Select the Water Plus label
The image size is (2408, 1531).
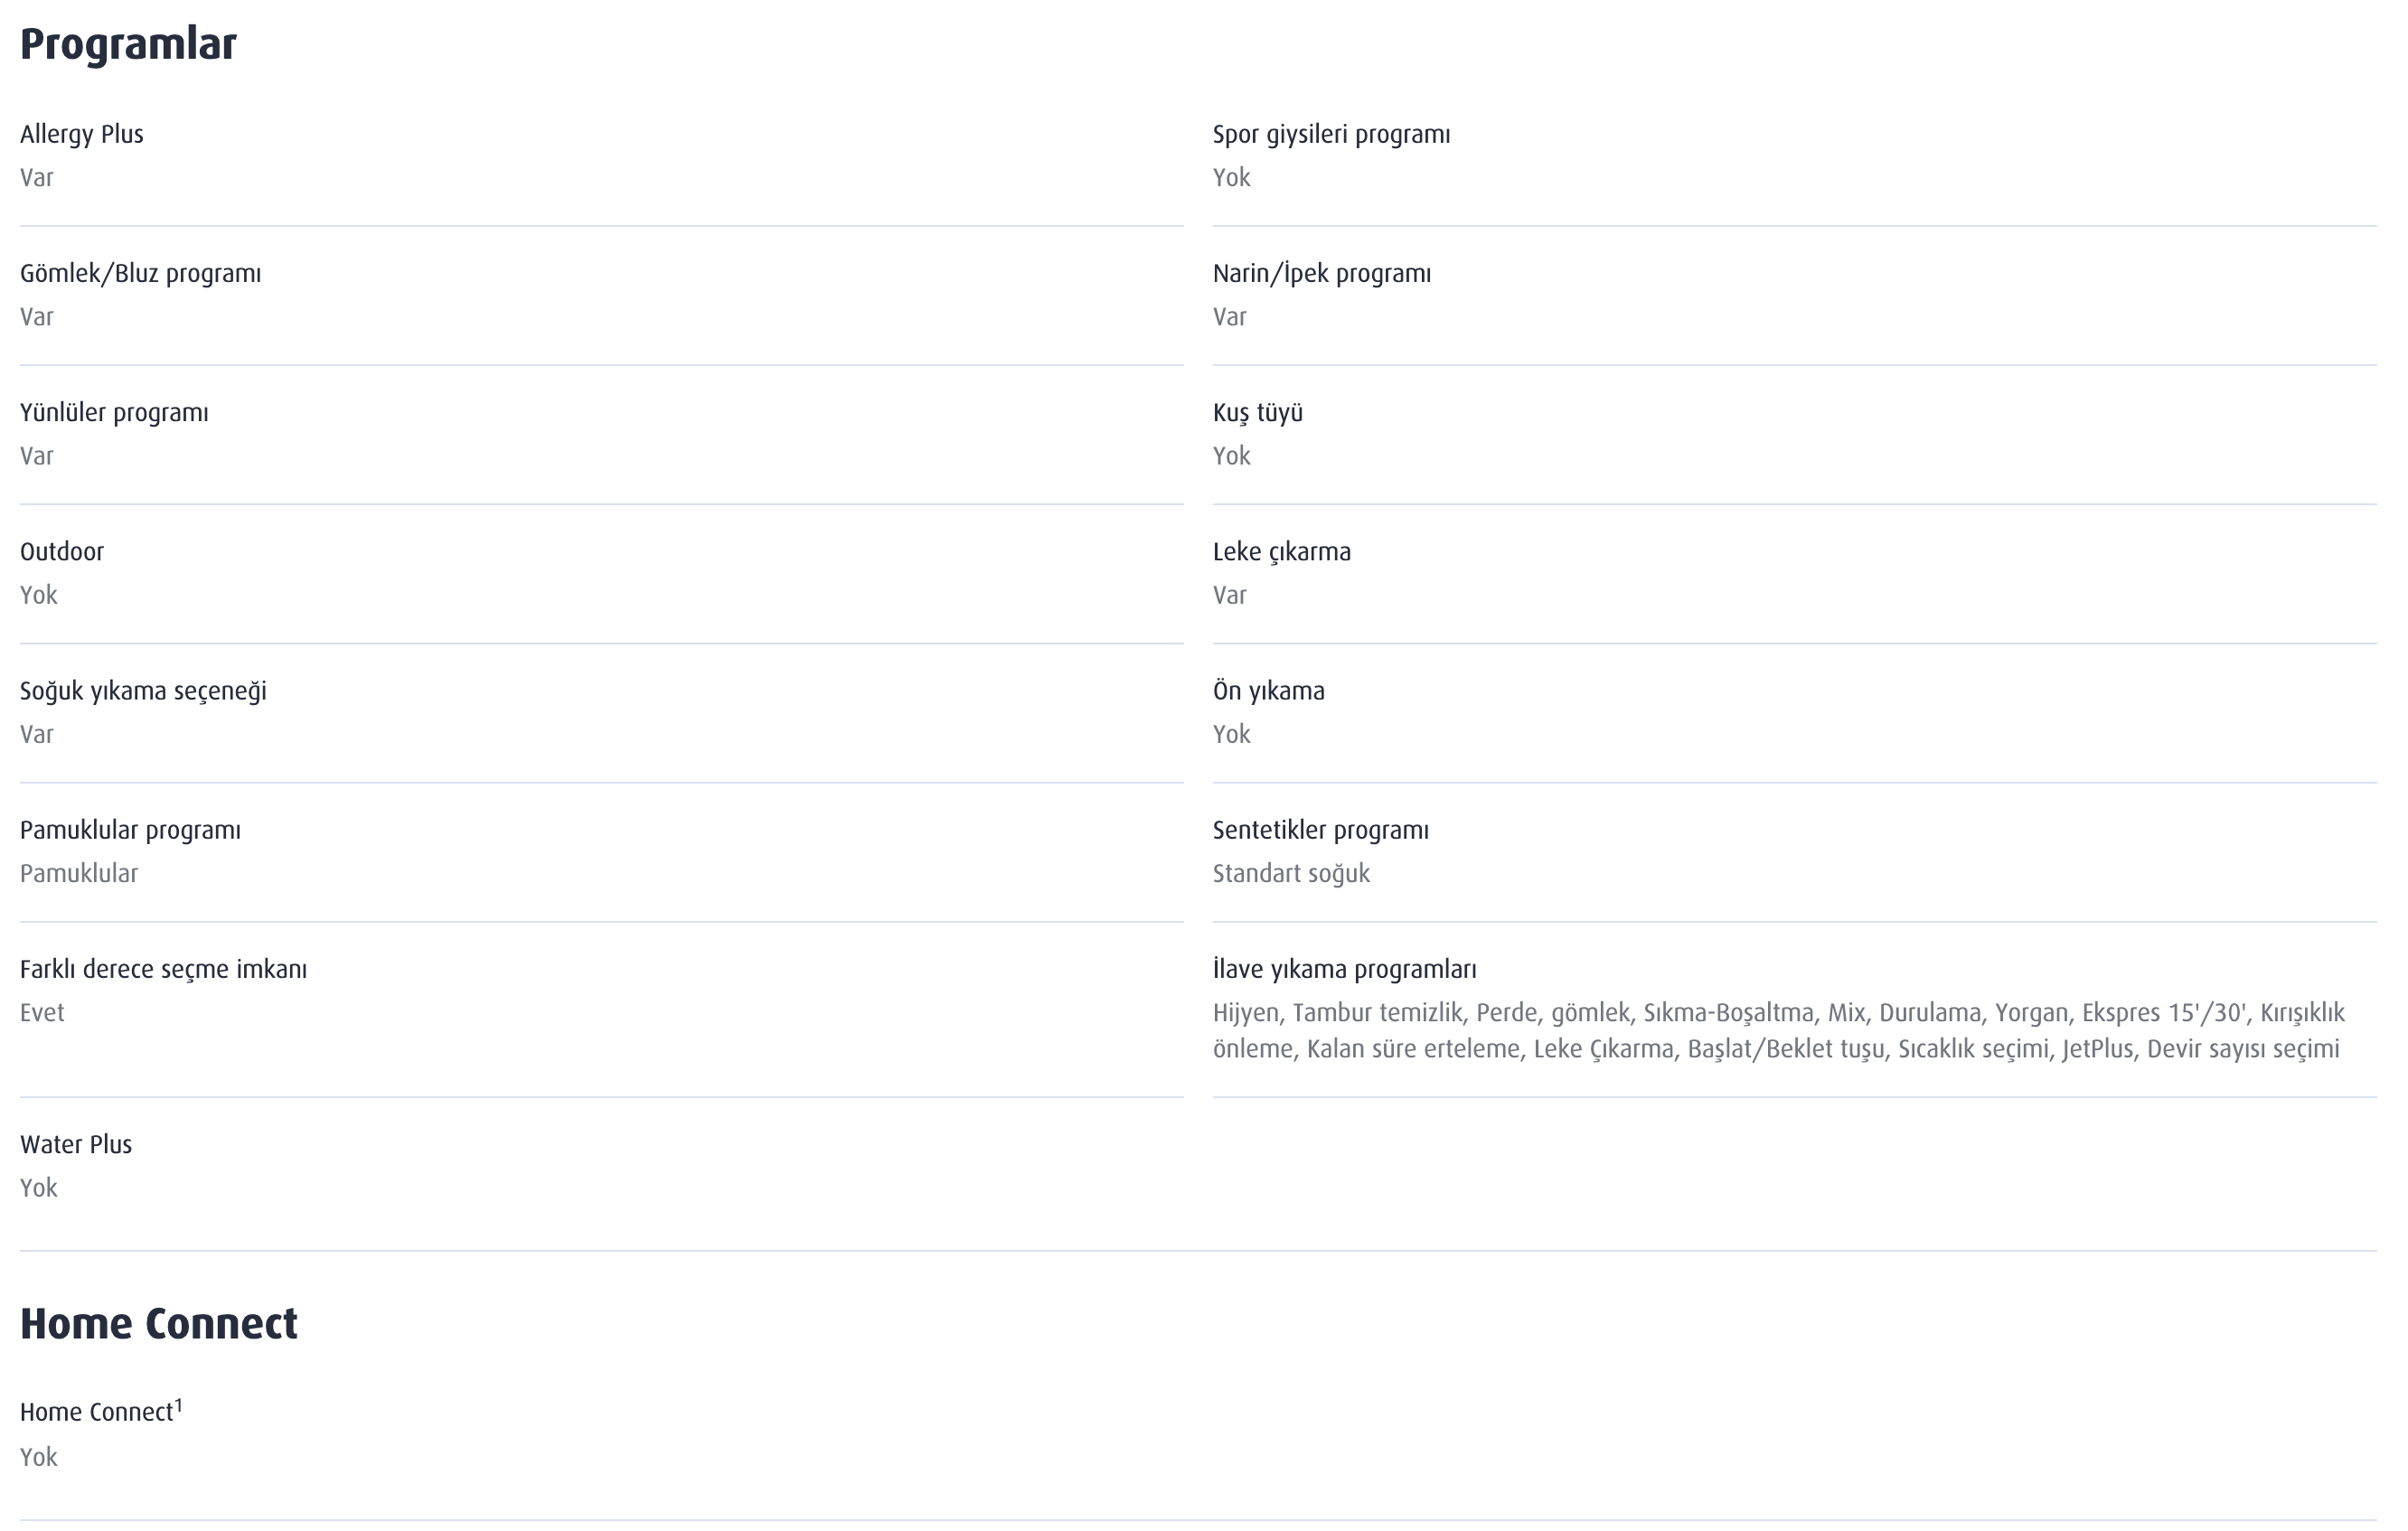pos(76,1145)
